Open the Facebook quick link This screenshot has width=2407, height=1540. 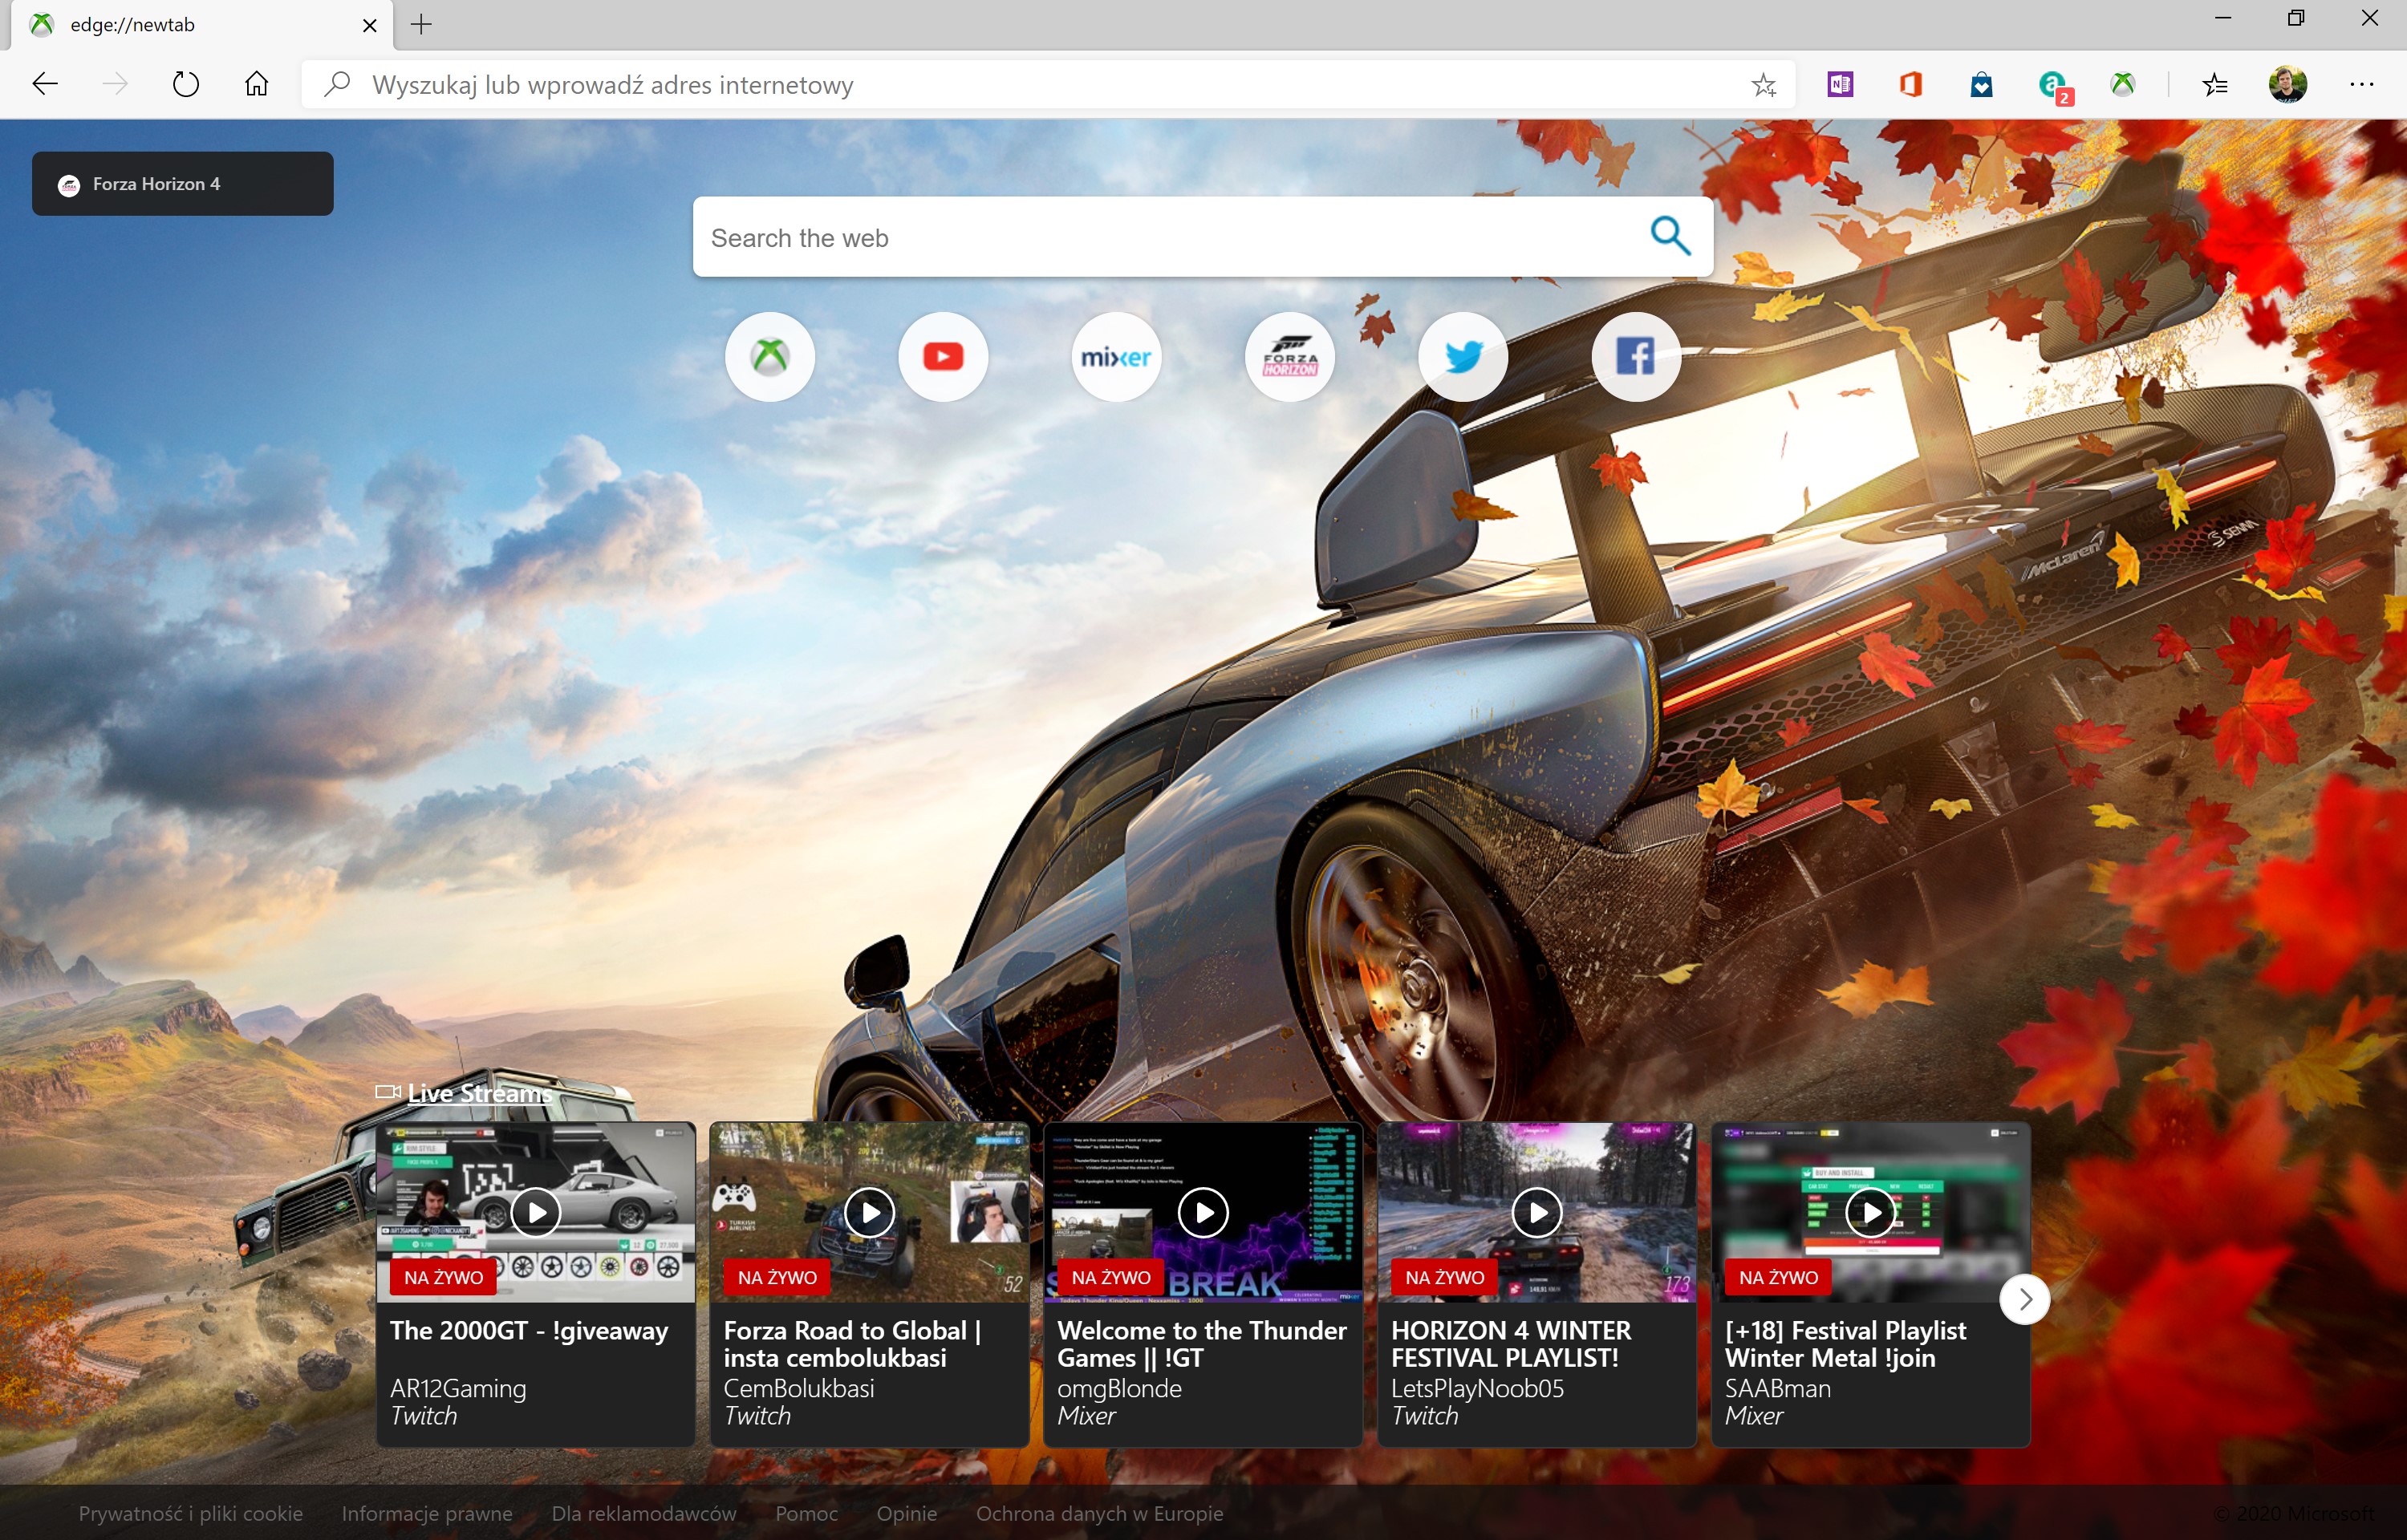(x=1636, y=357)
